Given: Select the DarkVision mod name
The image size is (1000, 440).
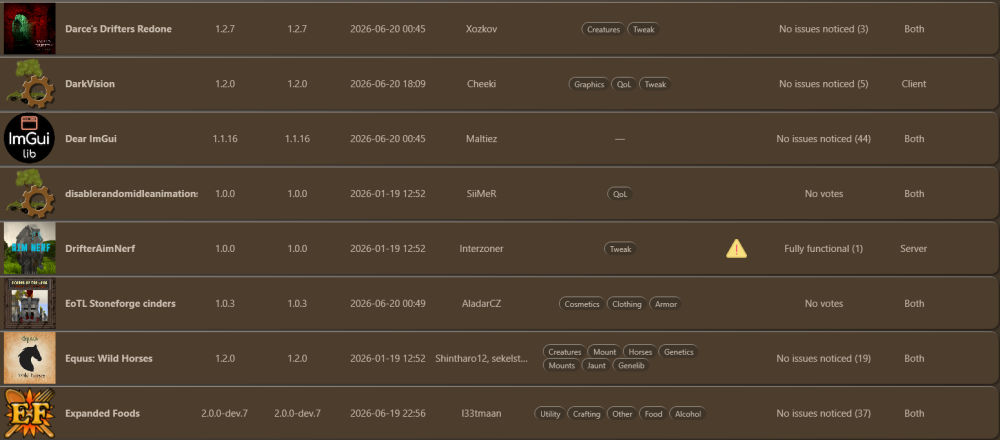Looking at the screenshot, I should point(90,84).
